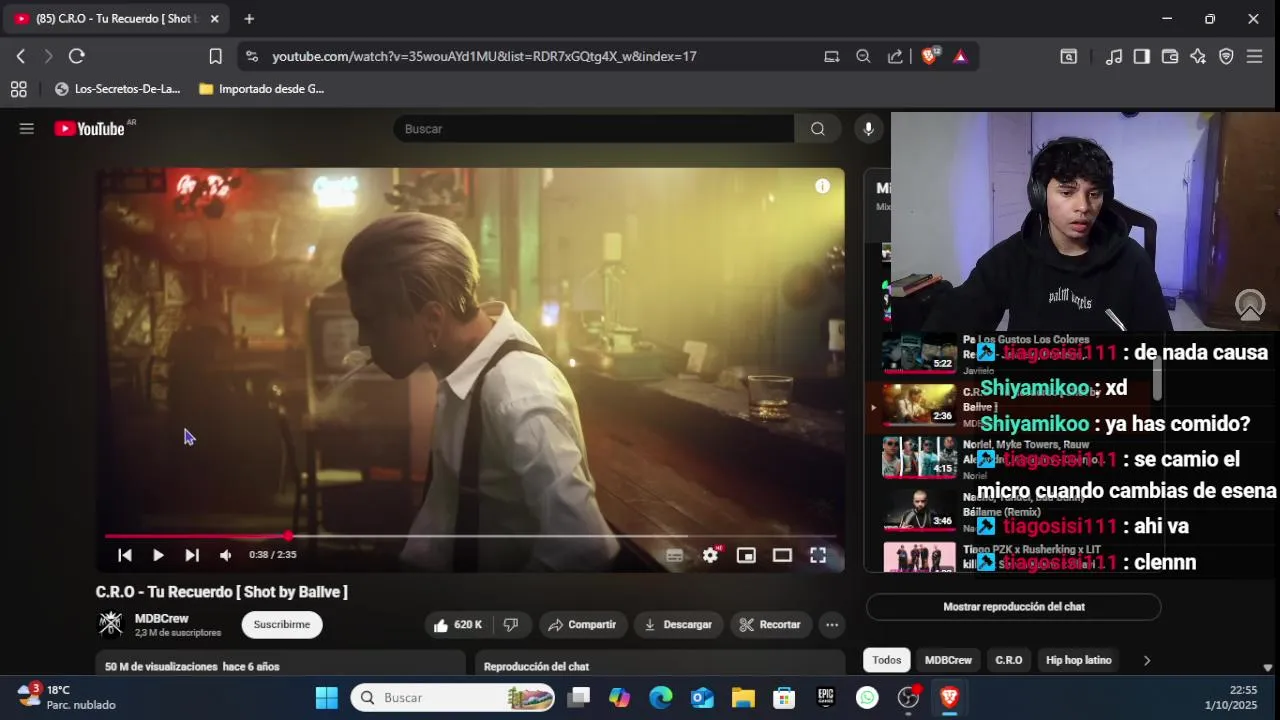Open Brave Rewards triangle icon
Image resolution: width=1280 pixels, height=720 pixels.
click(960, 56)
